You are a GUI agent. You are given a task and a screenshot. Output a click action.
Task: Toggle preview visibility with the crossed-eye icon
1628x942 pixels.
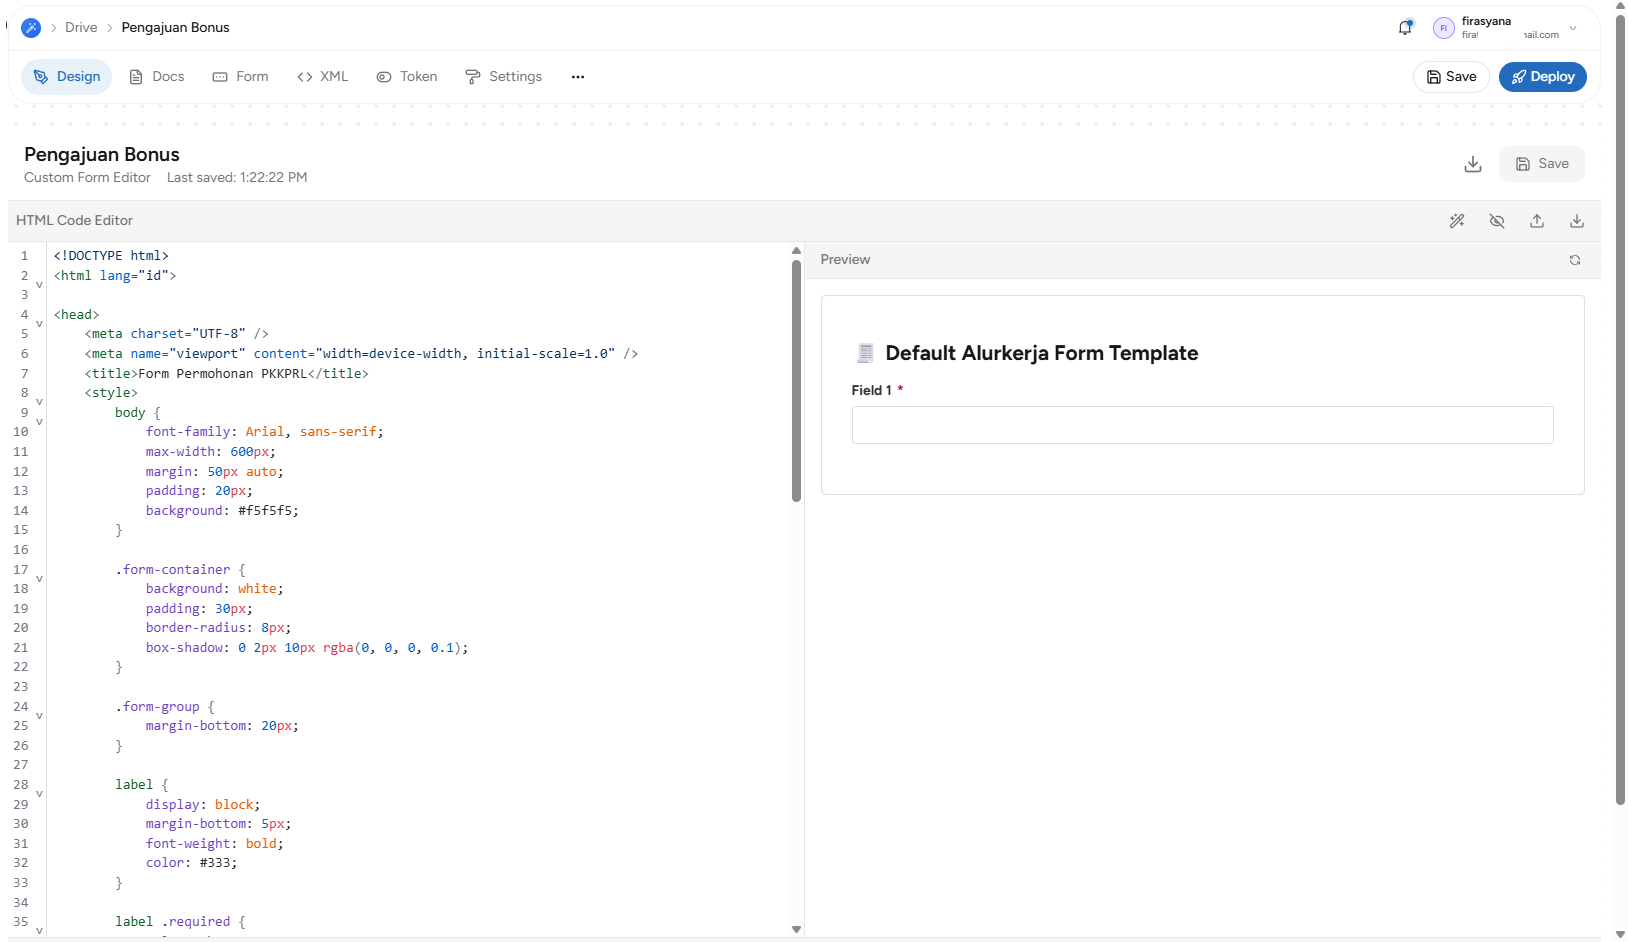click(1497, 221)
